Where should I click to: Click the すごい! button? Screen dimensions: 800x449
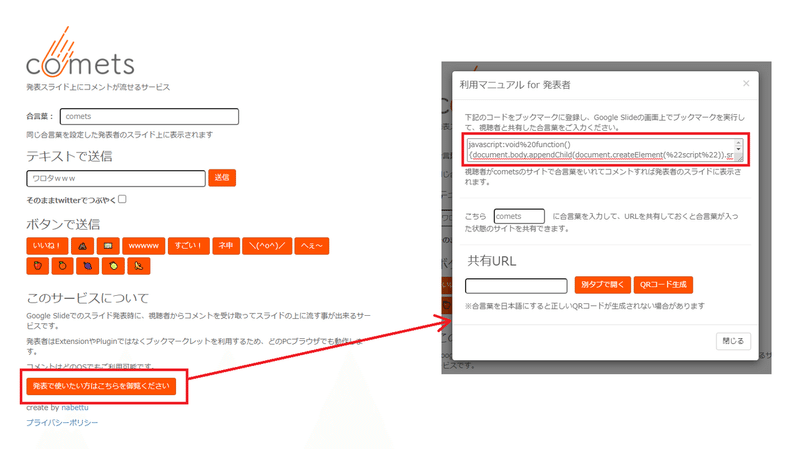click(x=188, y=246)
